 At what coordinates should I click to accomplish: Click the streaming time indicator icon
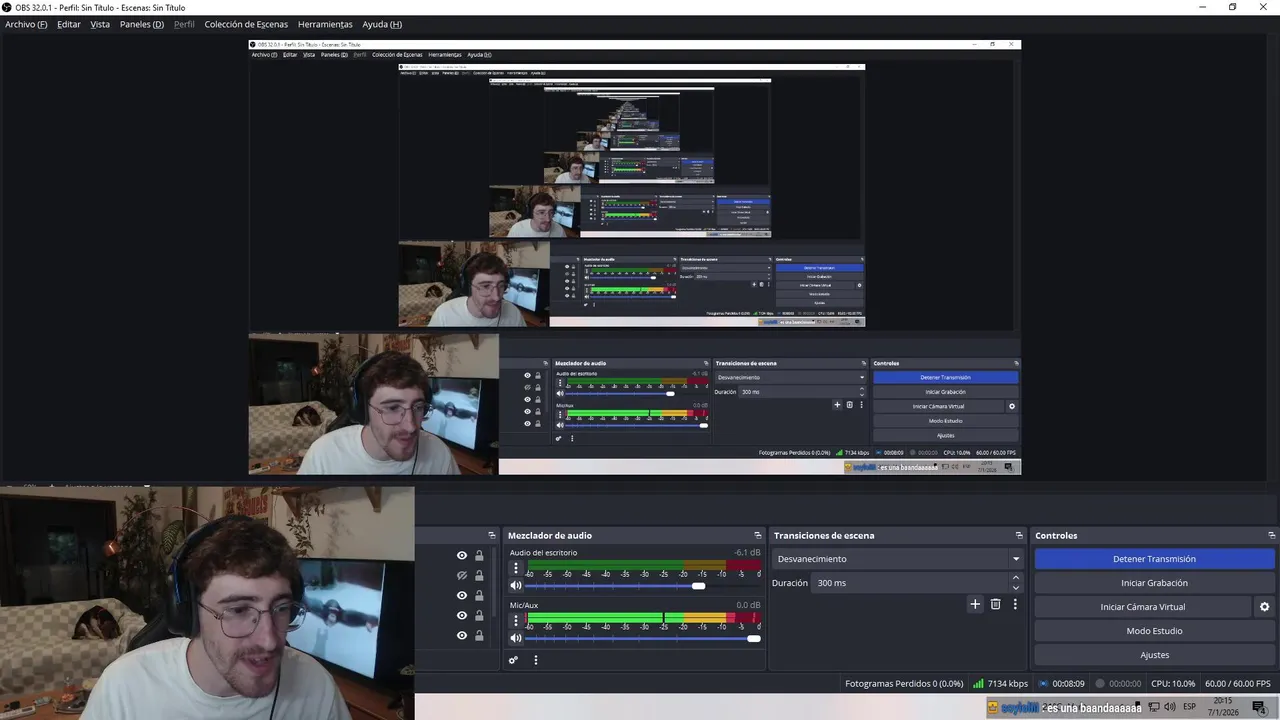point(1043,684)
